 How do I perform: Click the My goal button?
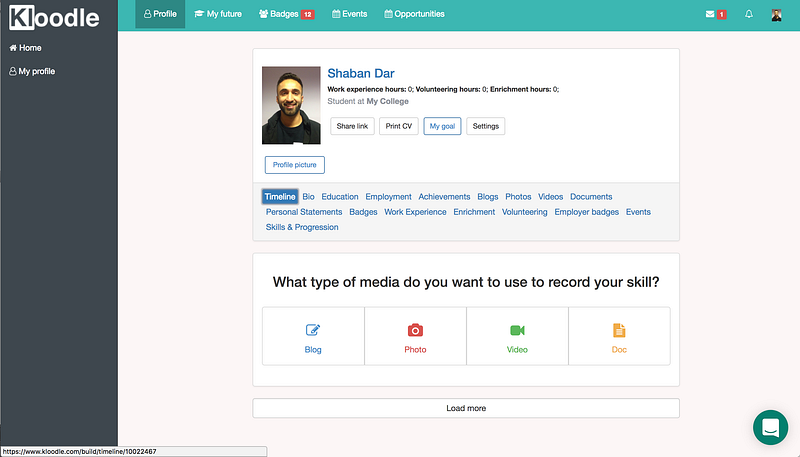pyautogui.click(x=442, y=126)
